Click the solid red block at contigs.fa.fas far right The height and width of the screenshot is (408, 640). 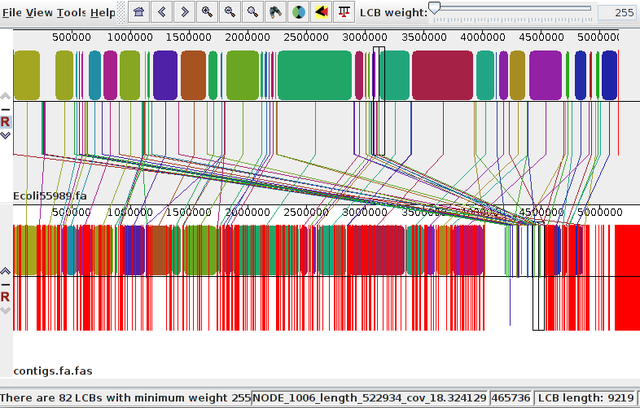(627, 277)
